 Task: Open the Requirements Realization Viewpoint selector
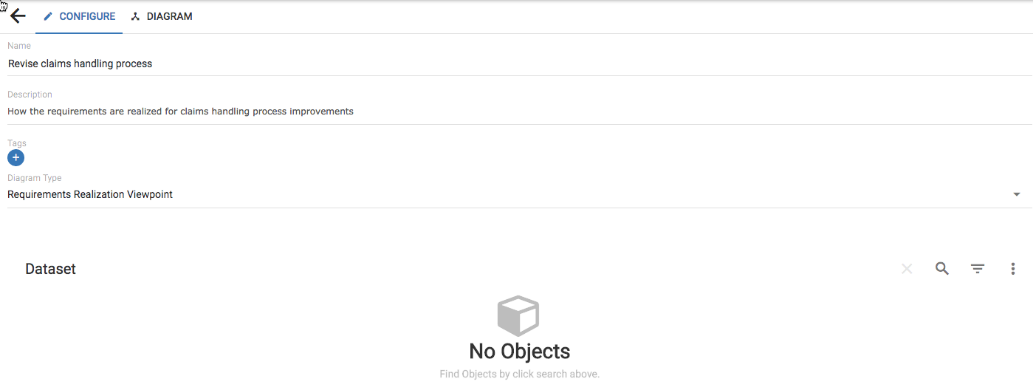tap(519, 194)
